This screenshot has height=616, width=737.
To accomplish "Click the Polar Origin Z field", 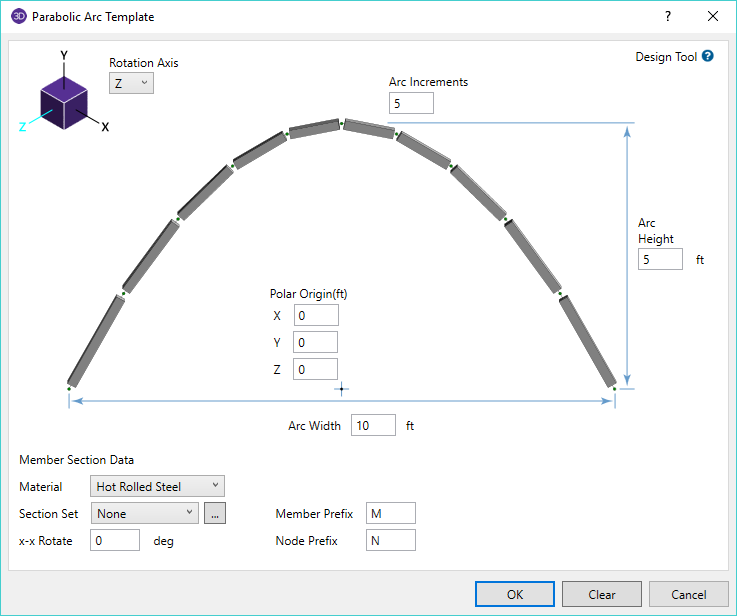I will [316, 370].
